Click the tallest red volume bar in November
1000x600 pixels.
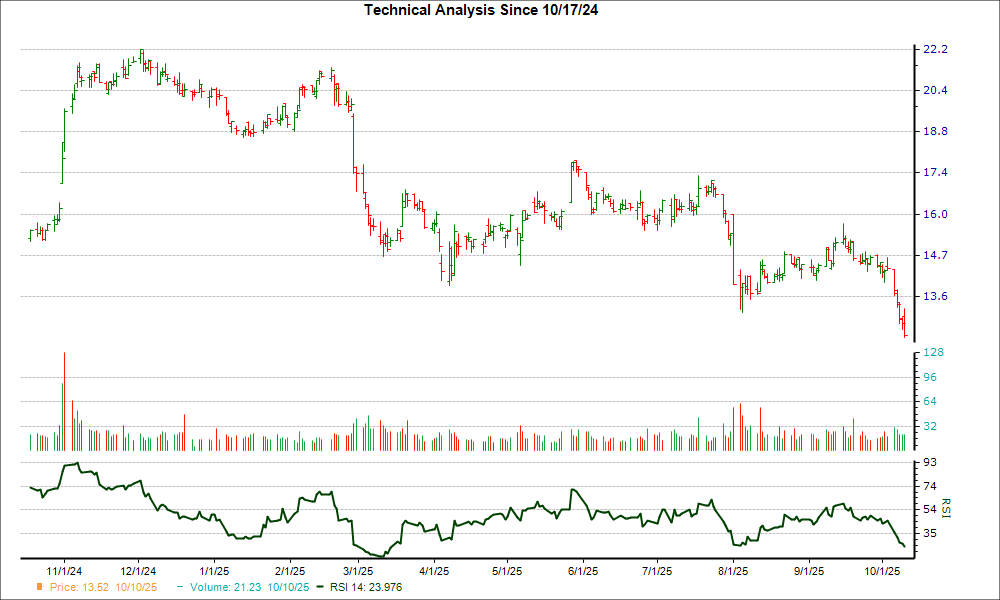coord(65,402)
